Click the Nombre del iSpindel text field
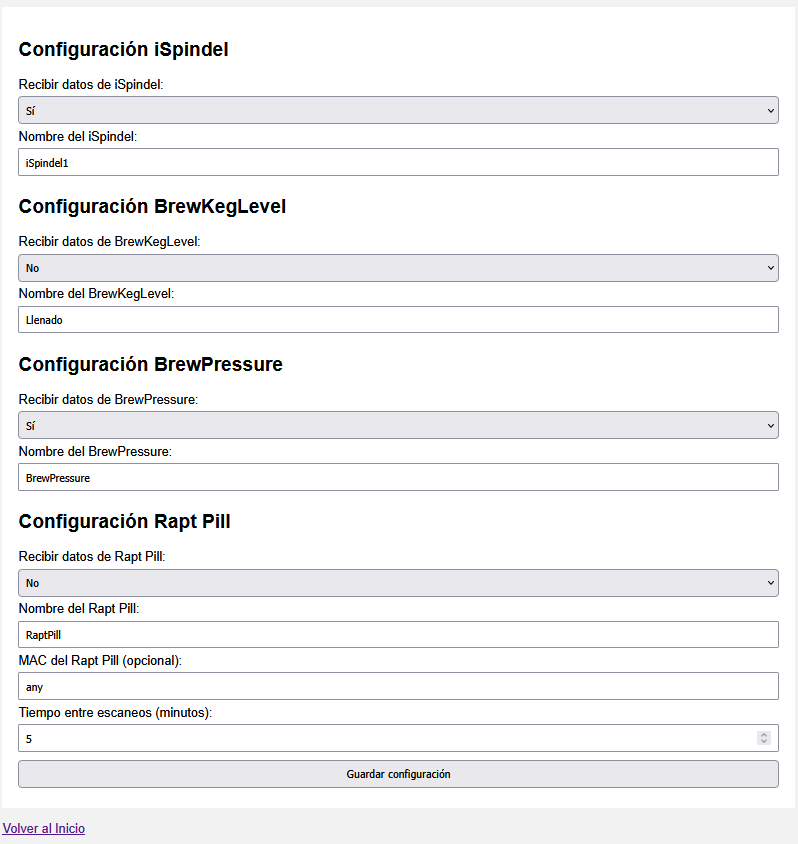The image size is (798, 844). click(x=398, y=162)
